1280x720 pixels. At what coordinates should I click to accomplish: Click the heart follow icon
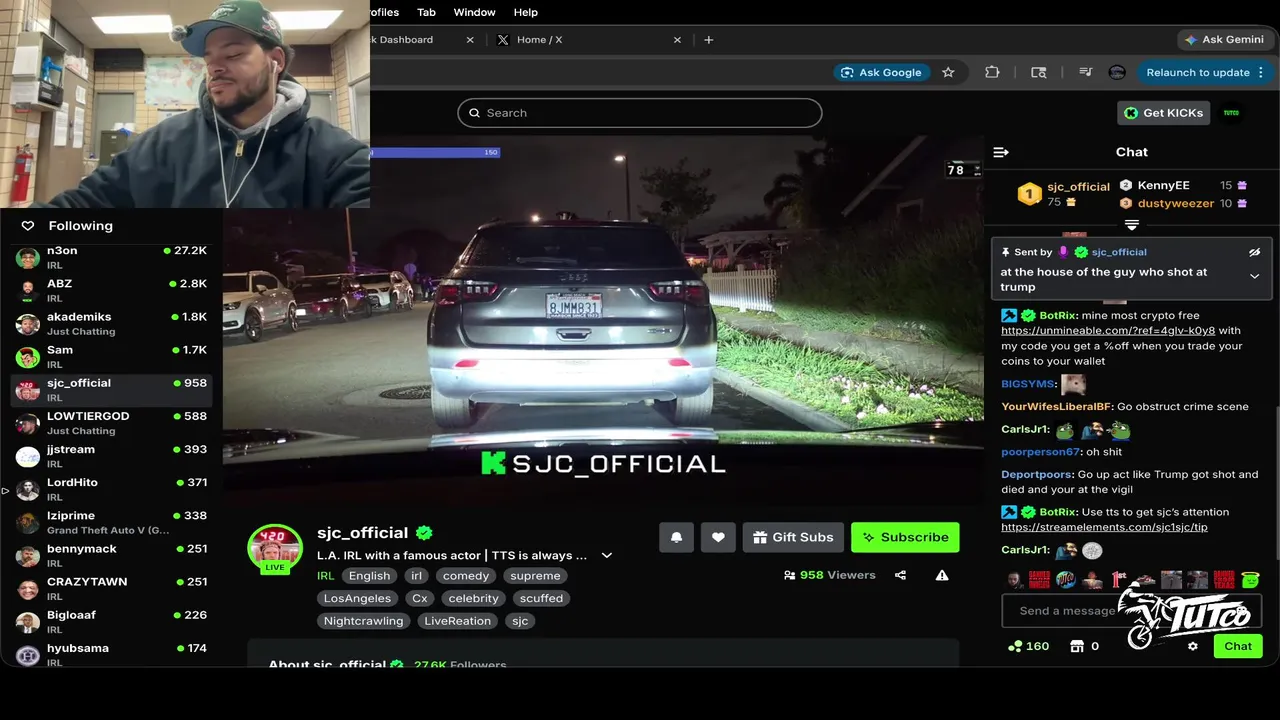[x=718, y=537]
